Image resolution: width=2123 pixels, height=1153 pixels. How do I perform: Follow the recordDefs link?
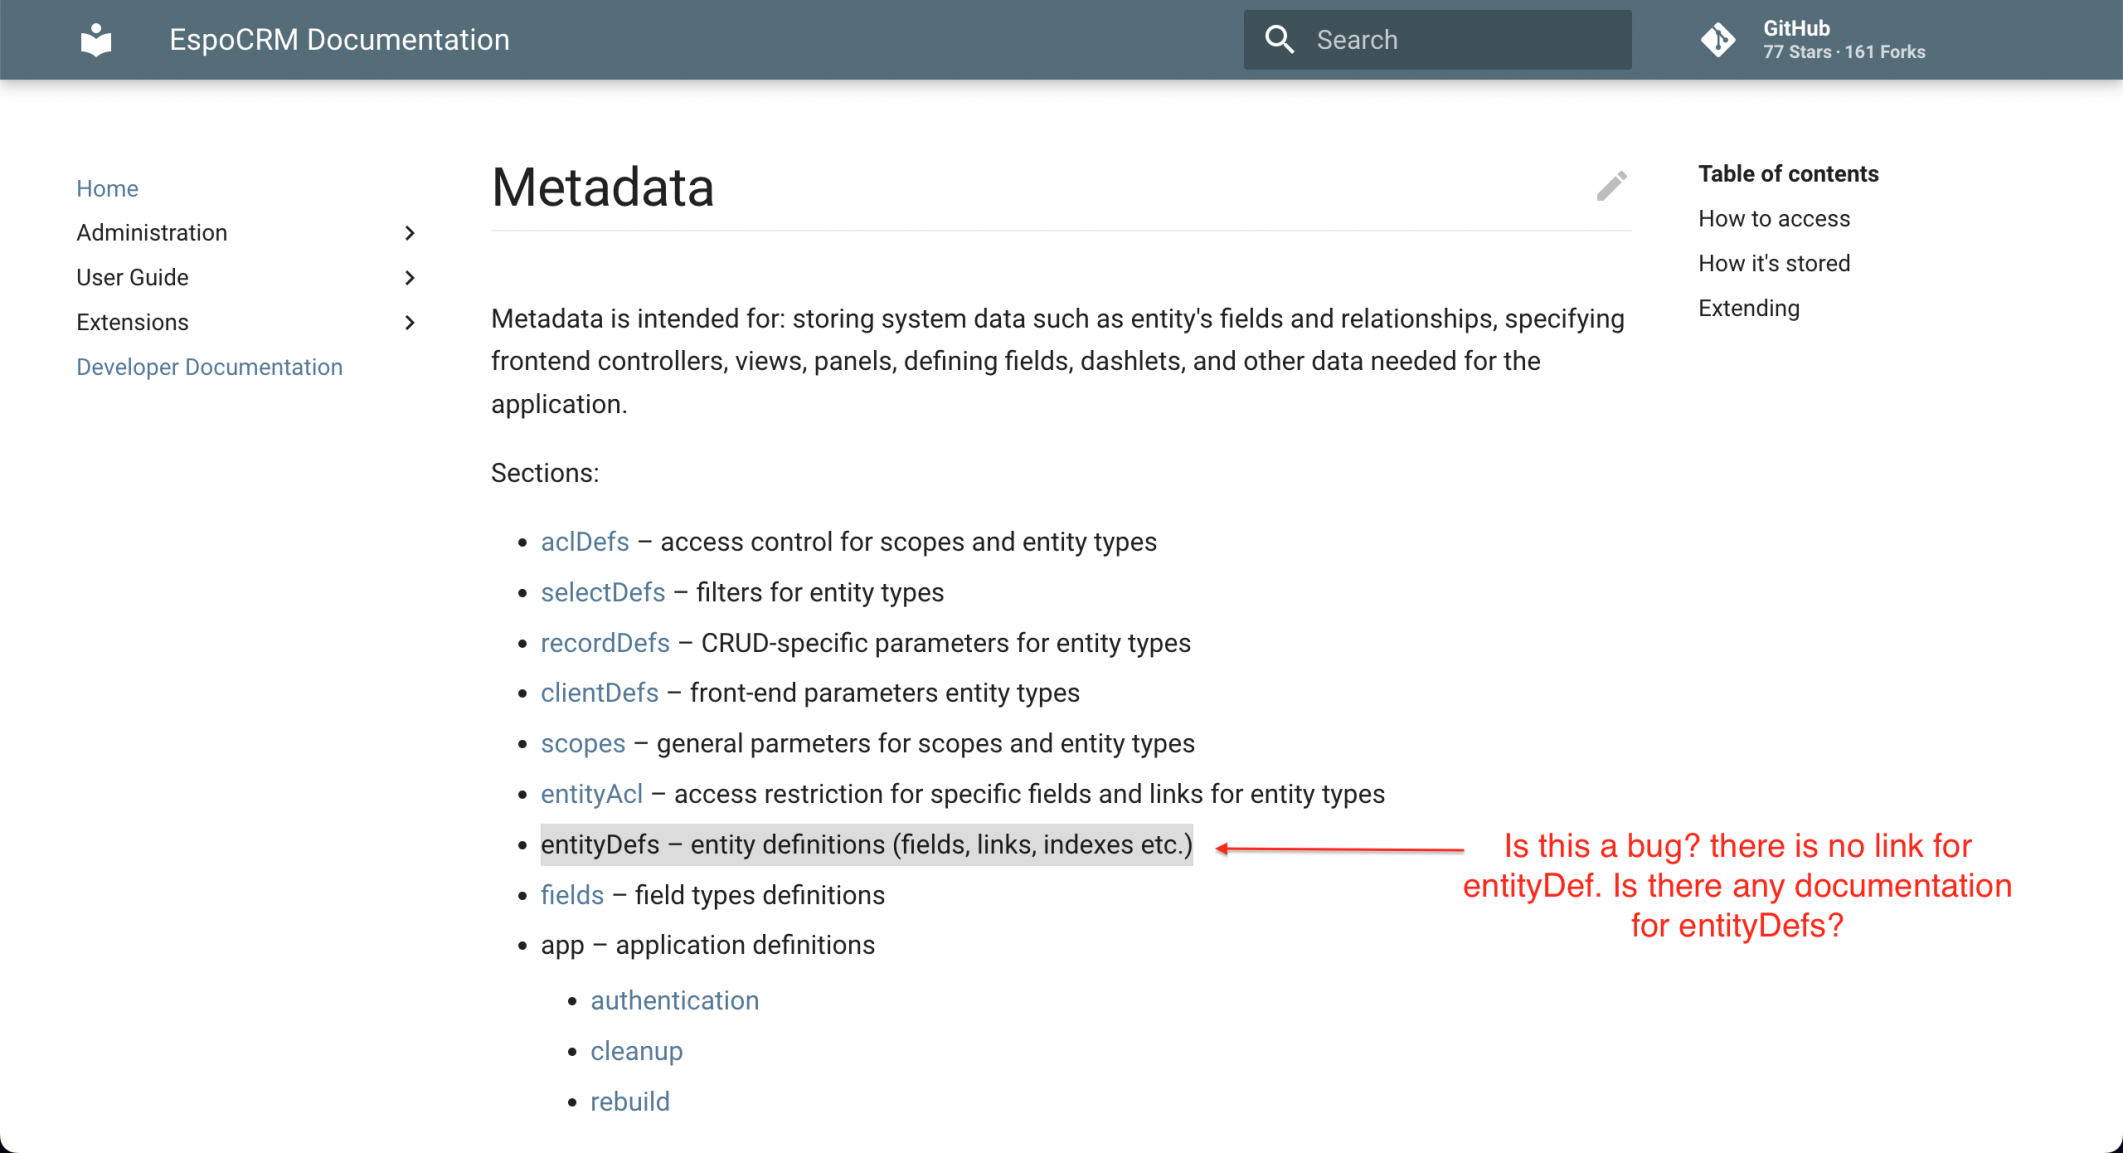coord(605,643)
